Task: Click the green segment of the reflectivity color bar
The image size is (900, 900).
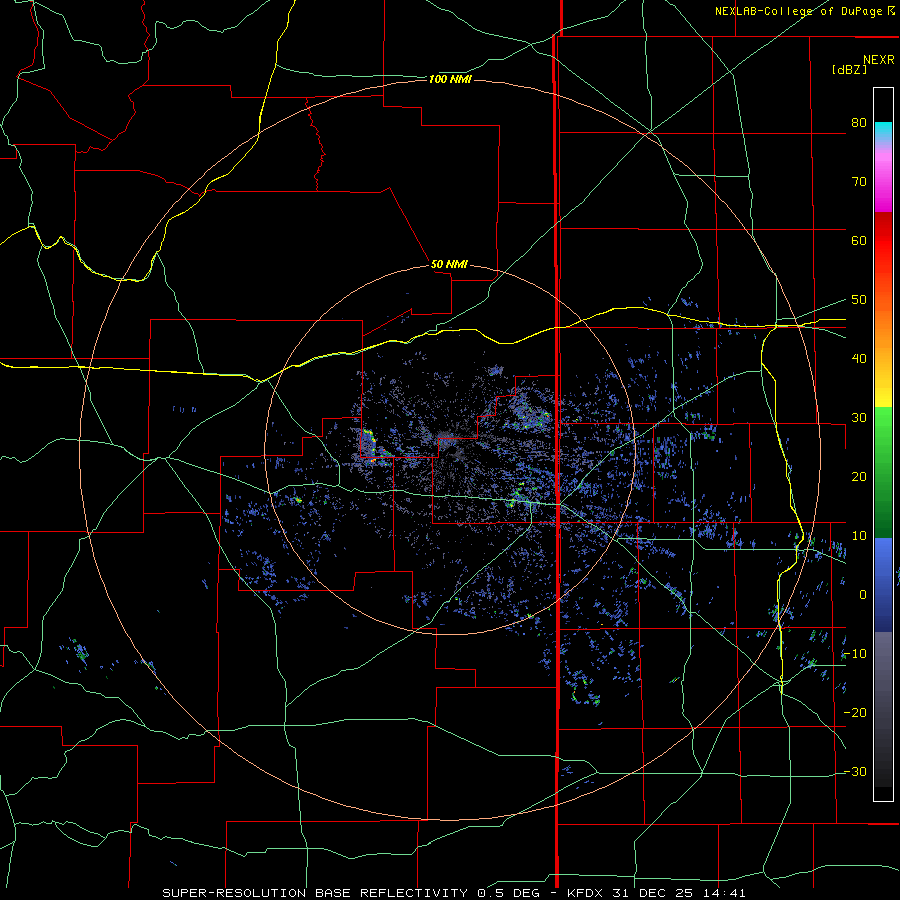Action: tap(883, 472)
